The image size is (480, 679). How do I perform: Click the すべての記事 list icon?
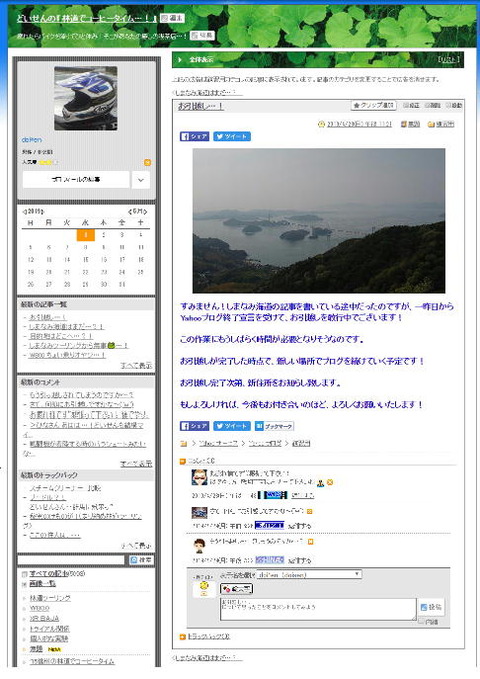(25, 574)
